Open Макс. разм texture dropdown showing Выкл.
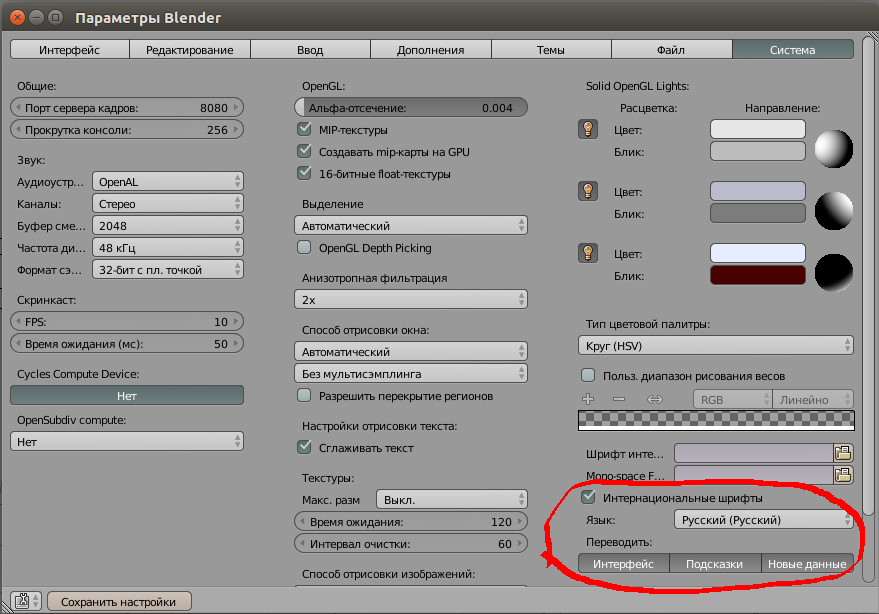Image resolution: width=879 pixels, height=614 pixels. tap(452, 500)
